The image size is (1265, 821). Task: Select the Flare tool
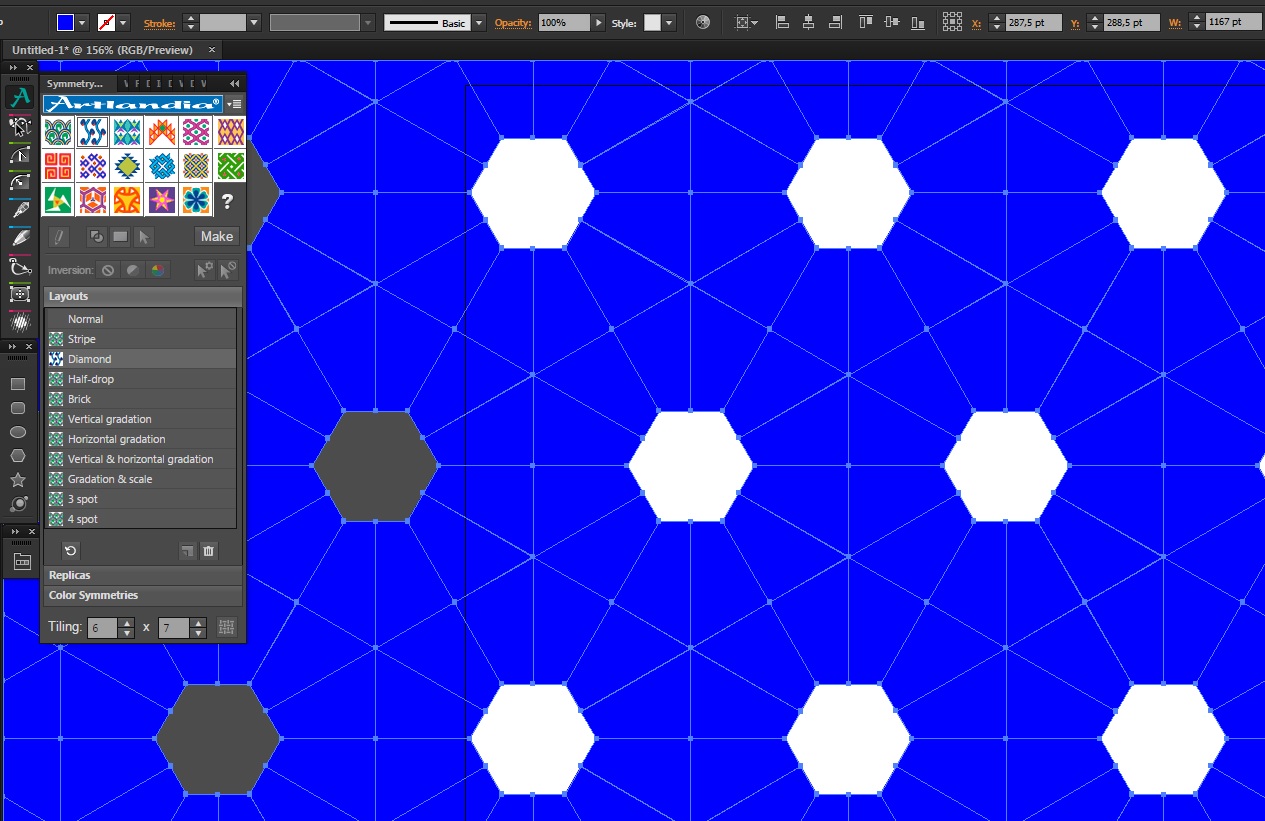pos(18,504)
